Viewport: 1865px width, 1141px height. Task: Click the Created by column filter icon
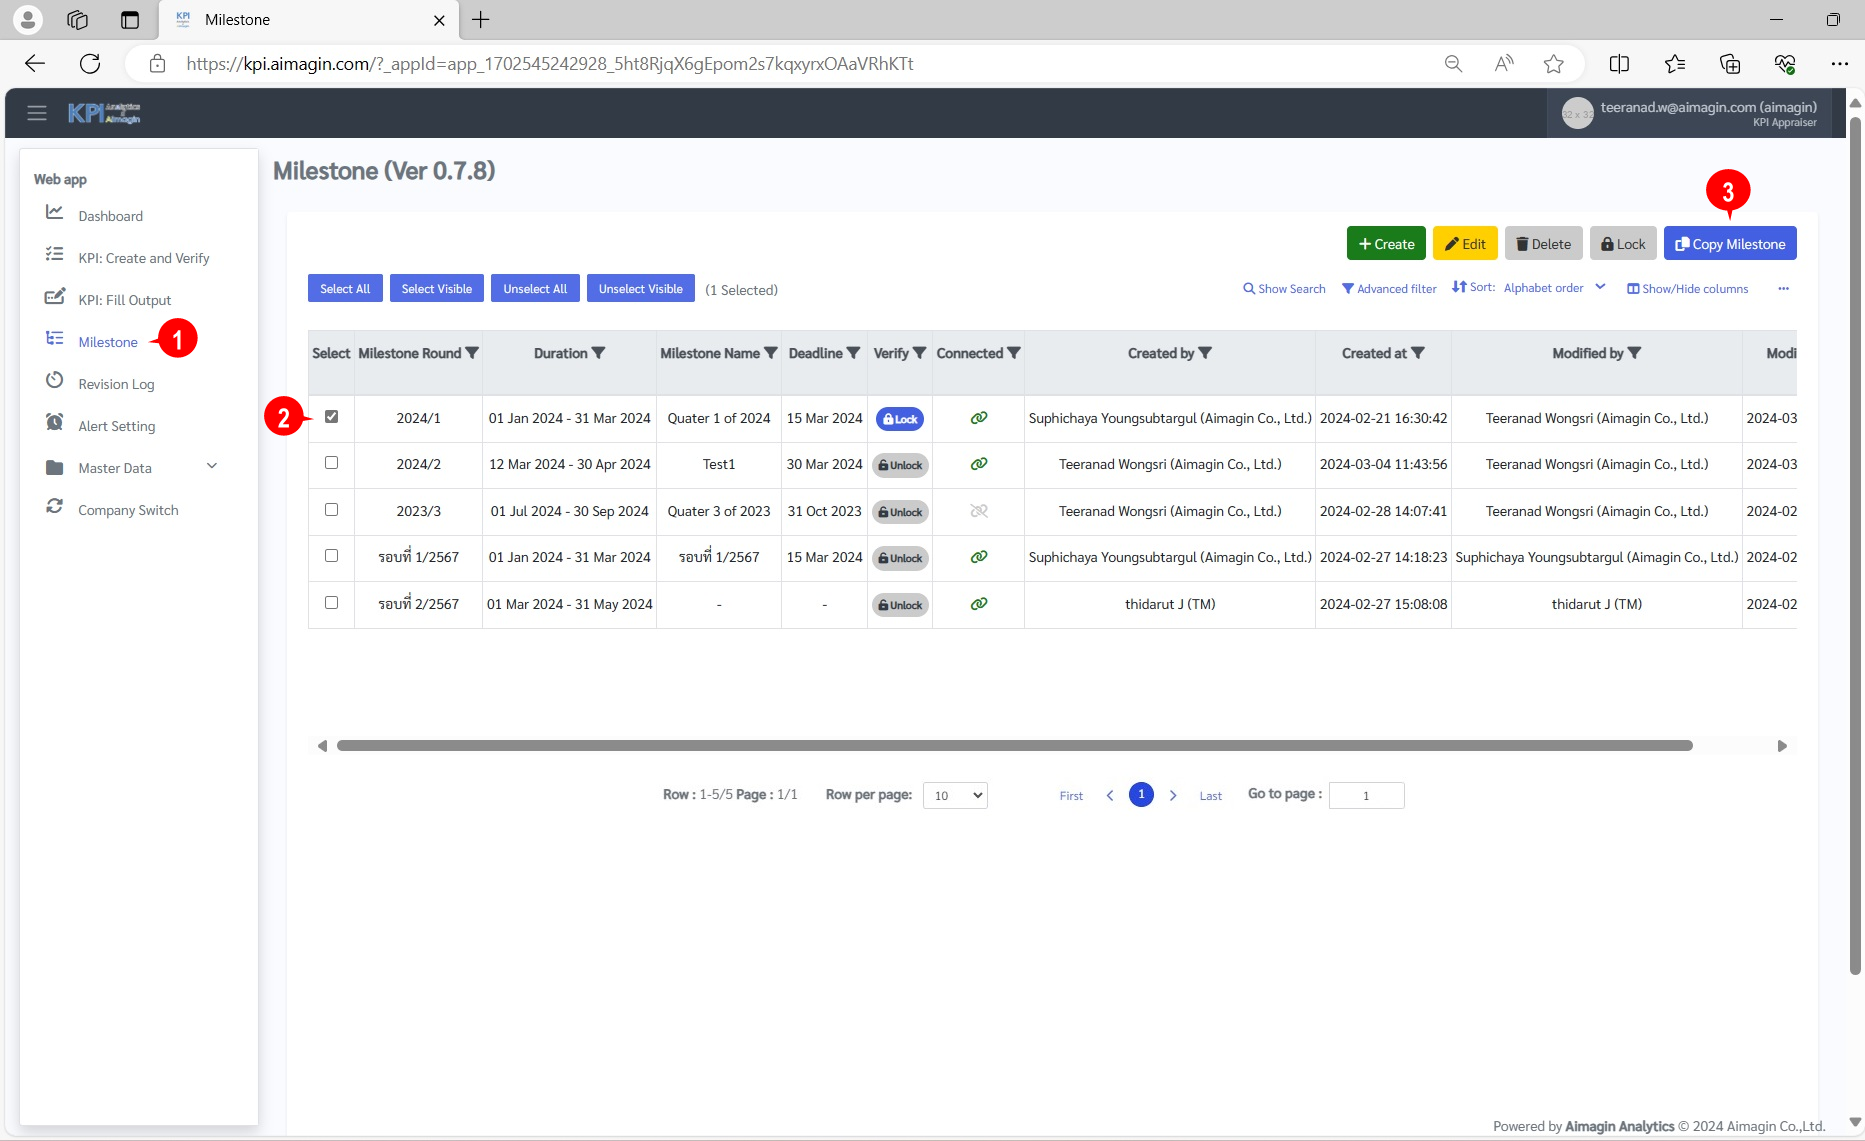point(1205,353)
